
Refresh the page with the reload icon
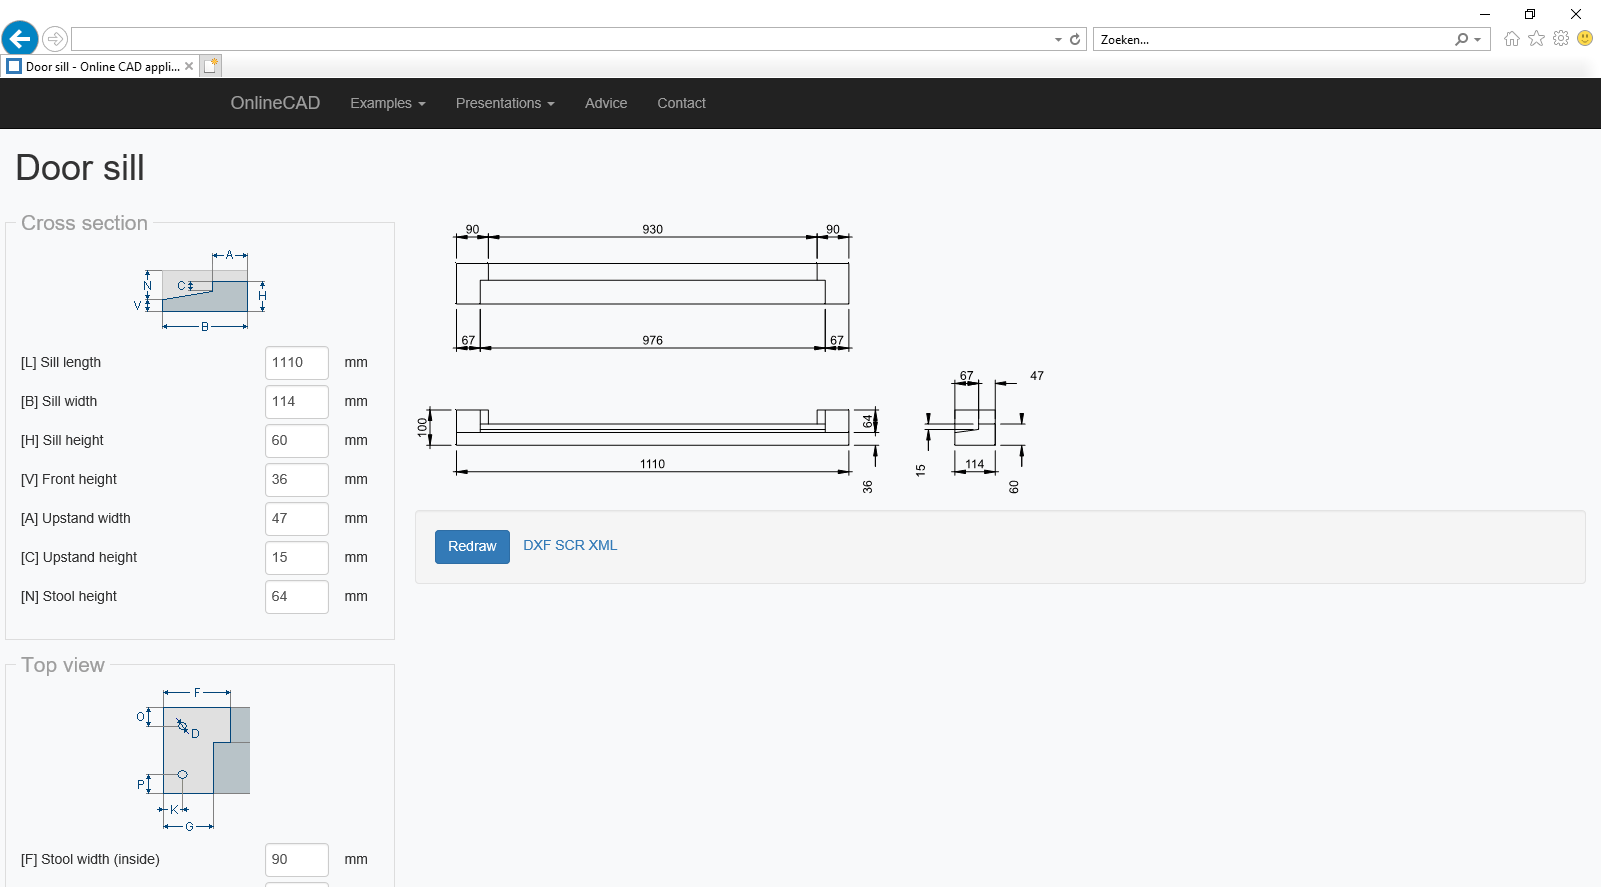coord(1075,40)
